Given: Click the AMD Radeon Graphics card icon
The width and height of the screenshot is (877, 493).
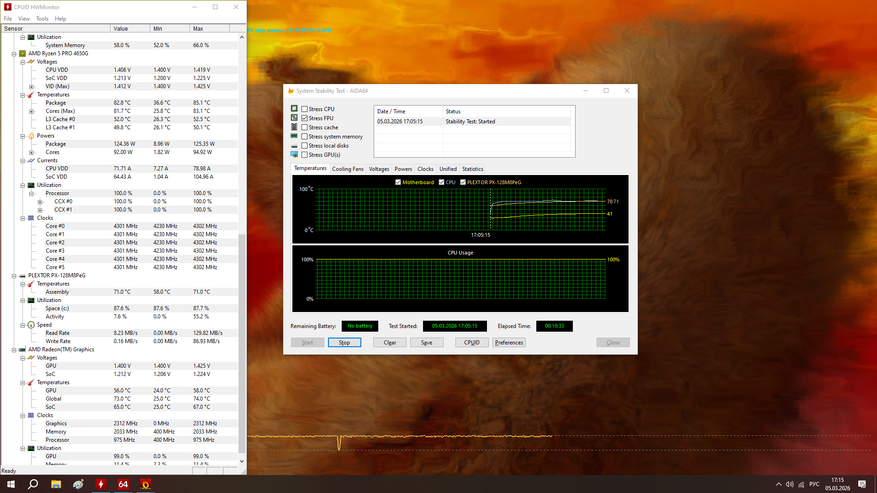Looking at the screenshot, I should (22, 350).
